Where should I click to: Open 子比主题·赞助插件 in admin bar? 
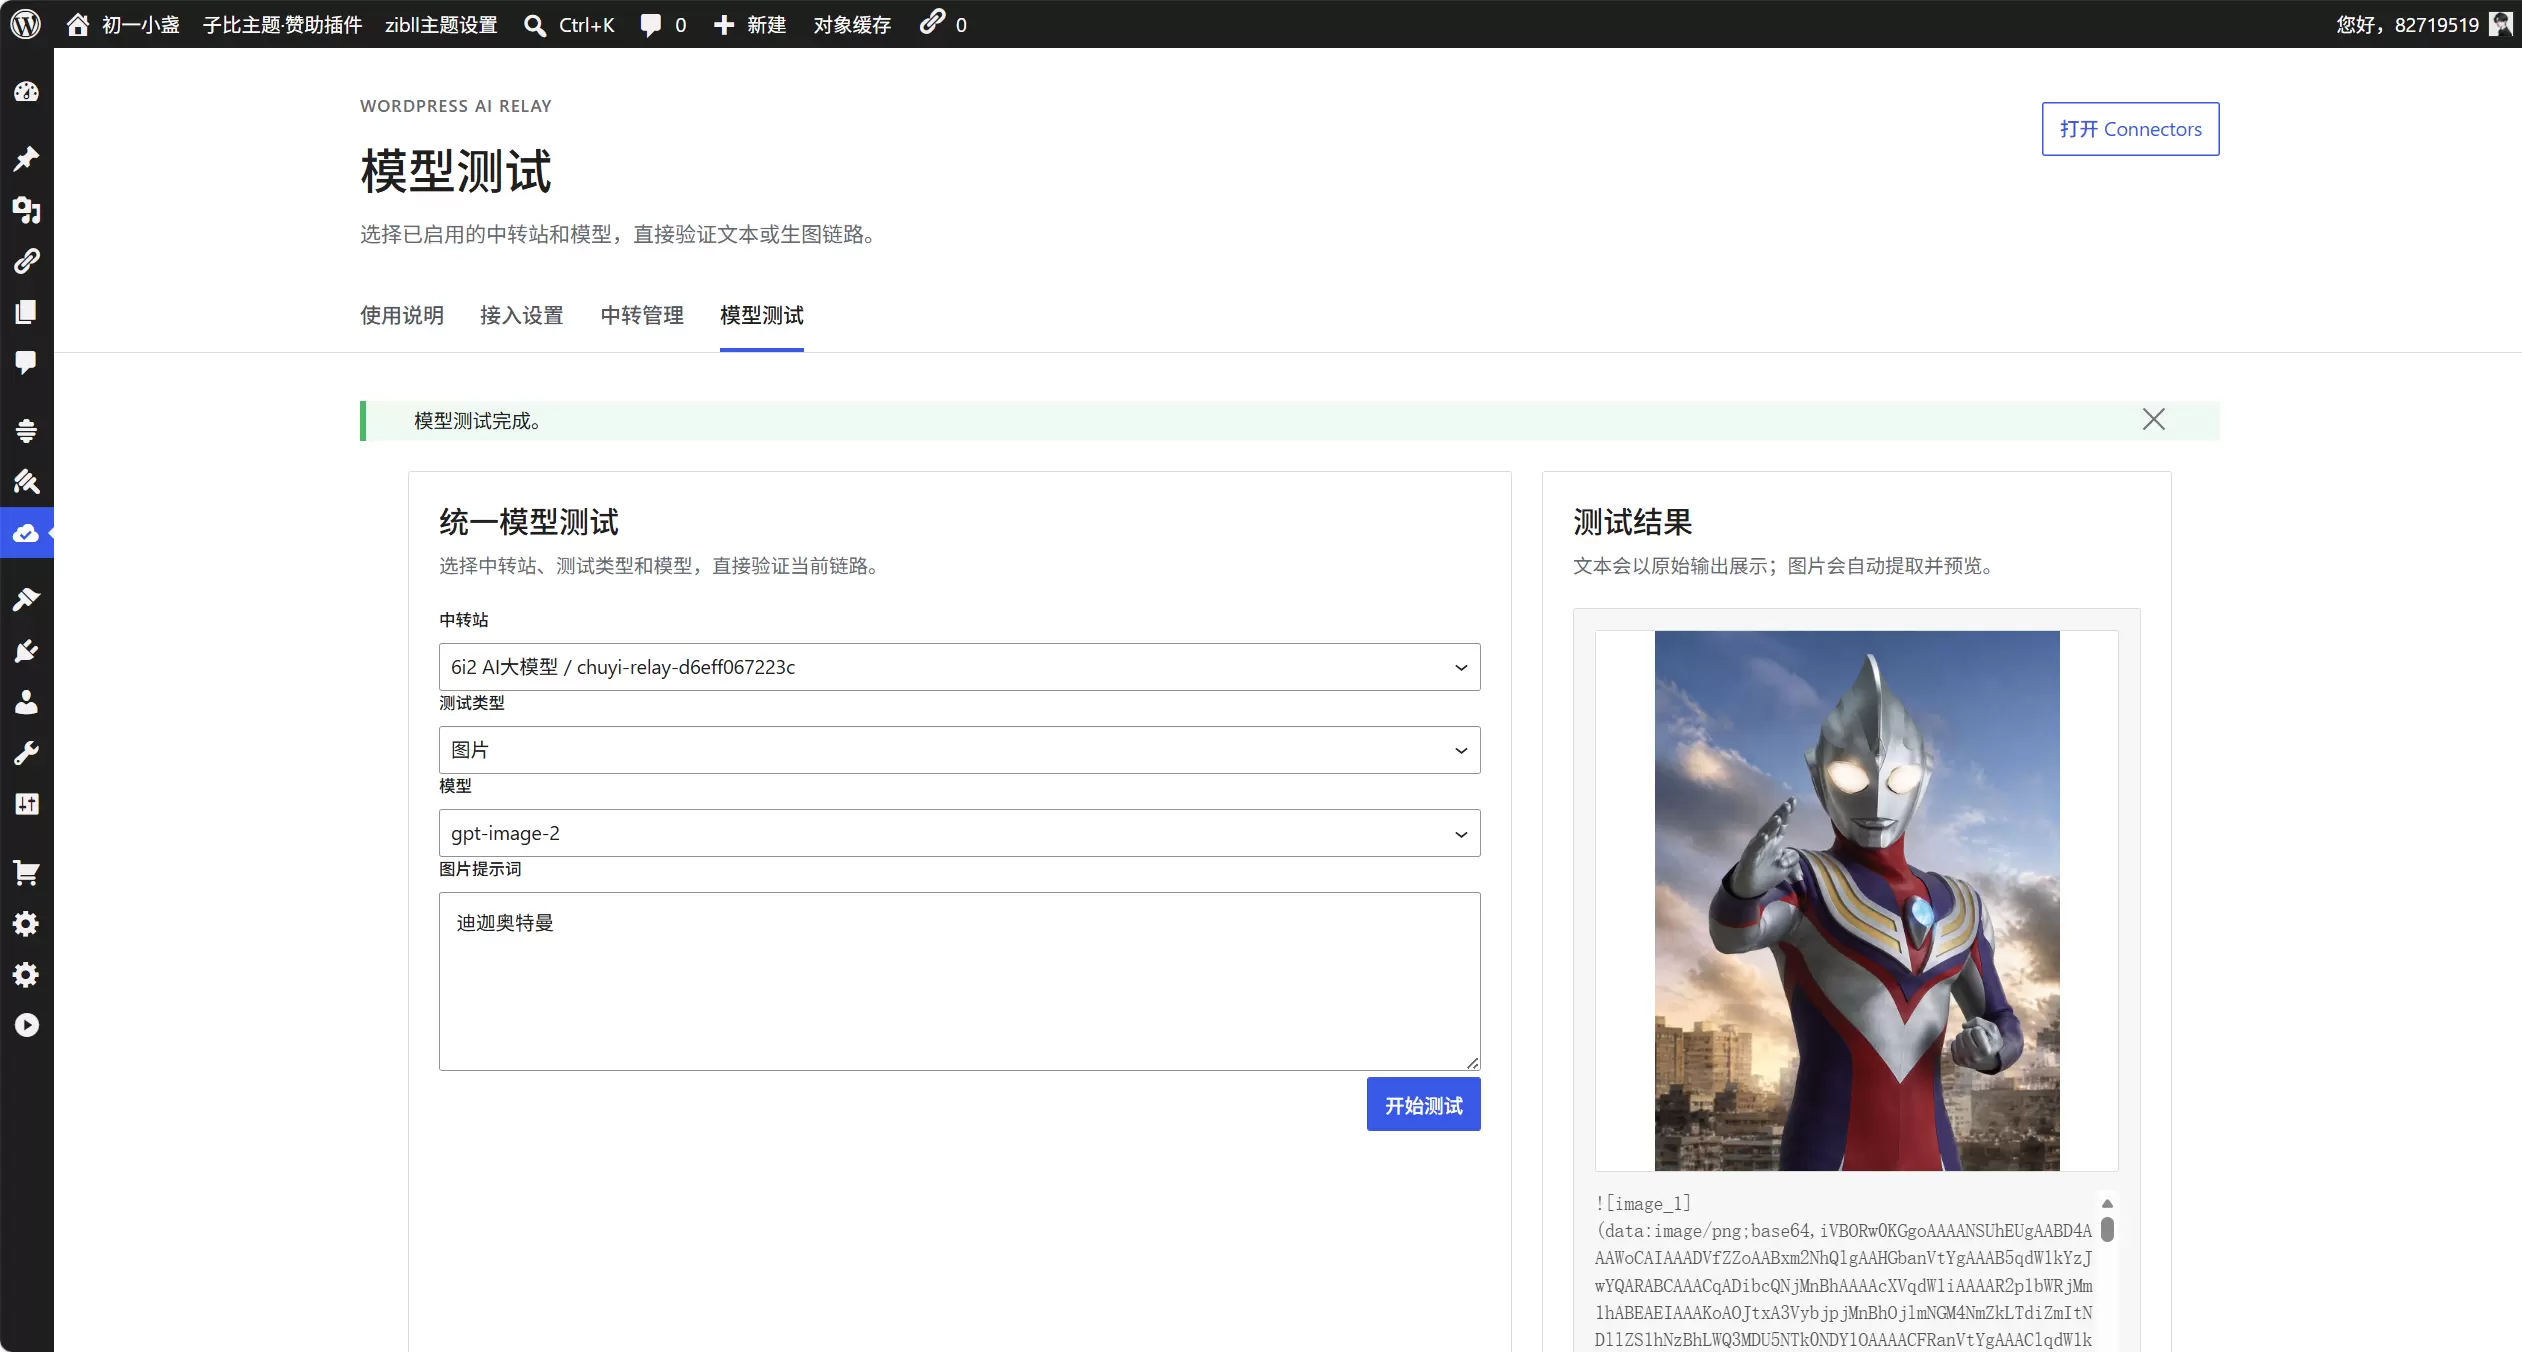282,25
